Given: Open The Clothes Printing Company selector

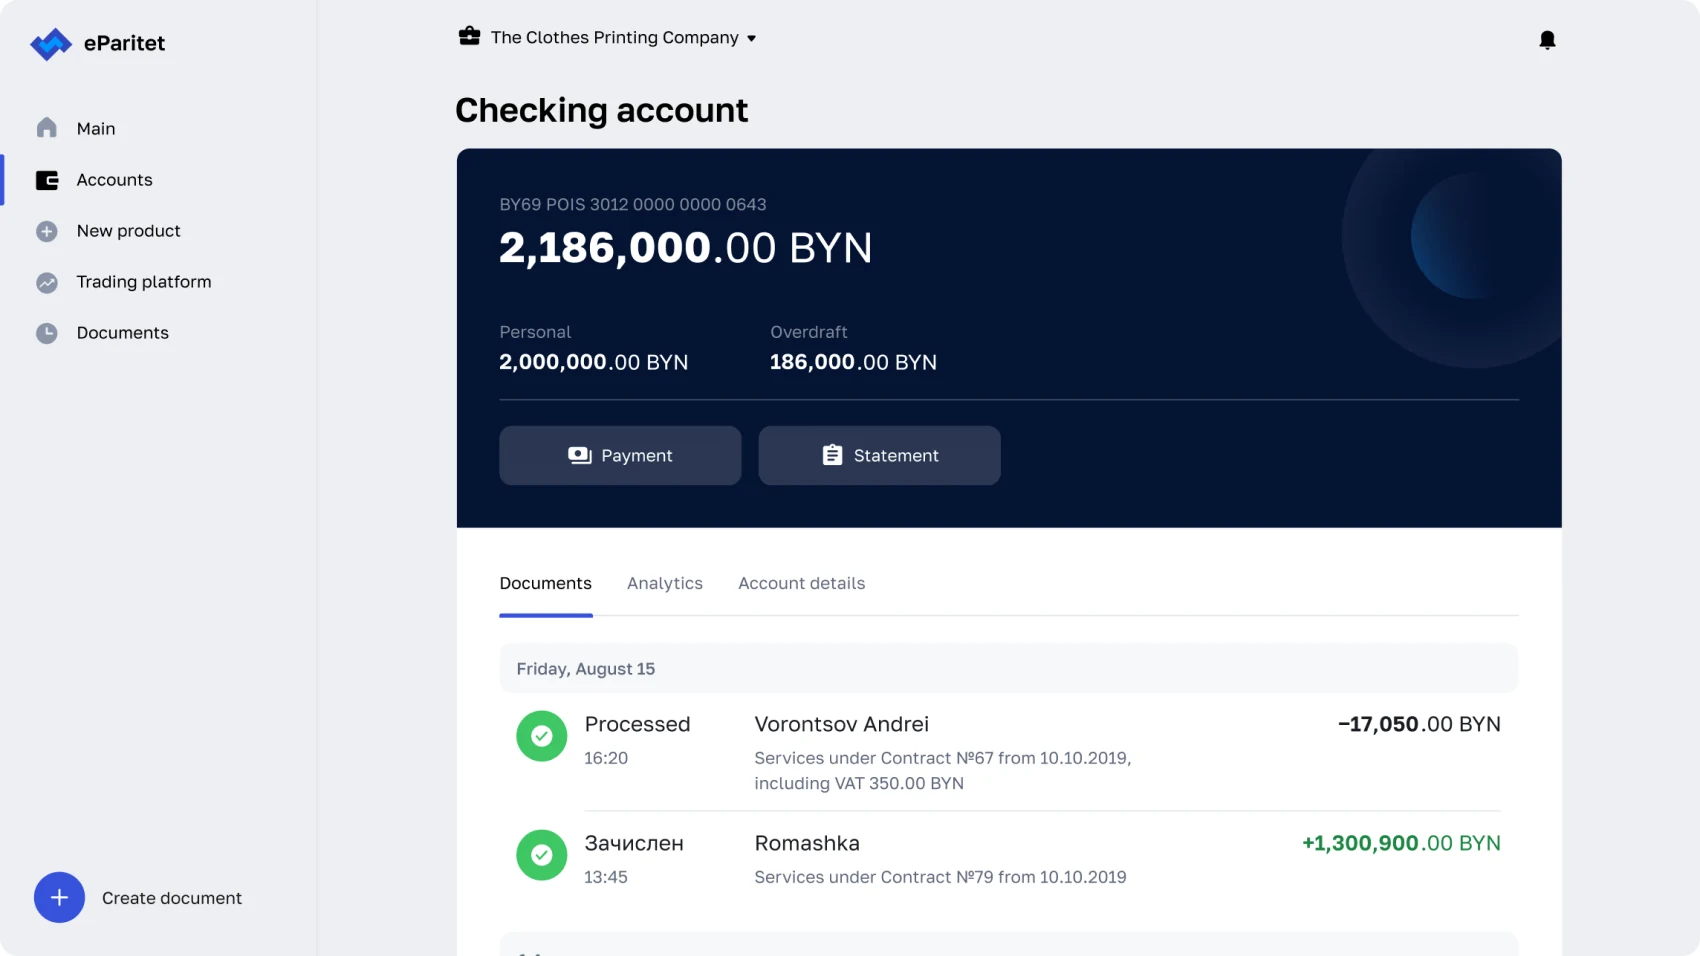Looking at the screenshot, I should pyautogui.click(x=607, y=37).
